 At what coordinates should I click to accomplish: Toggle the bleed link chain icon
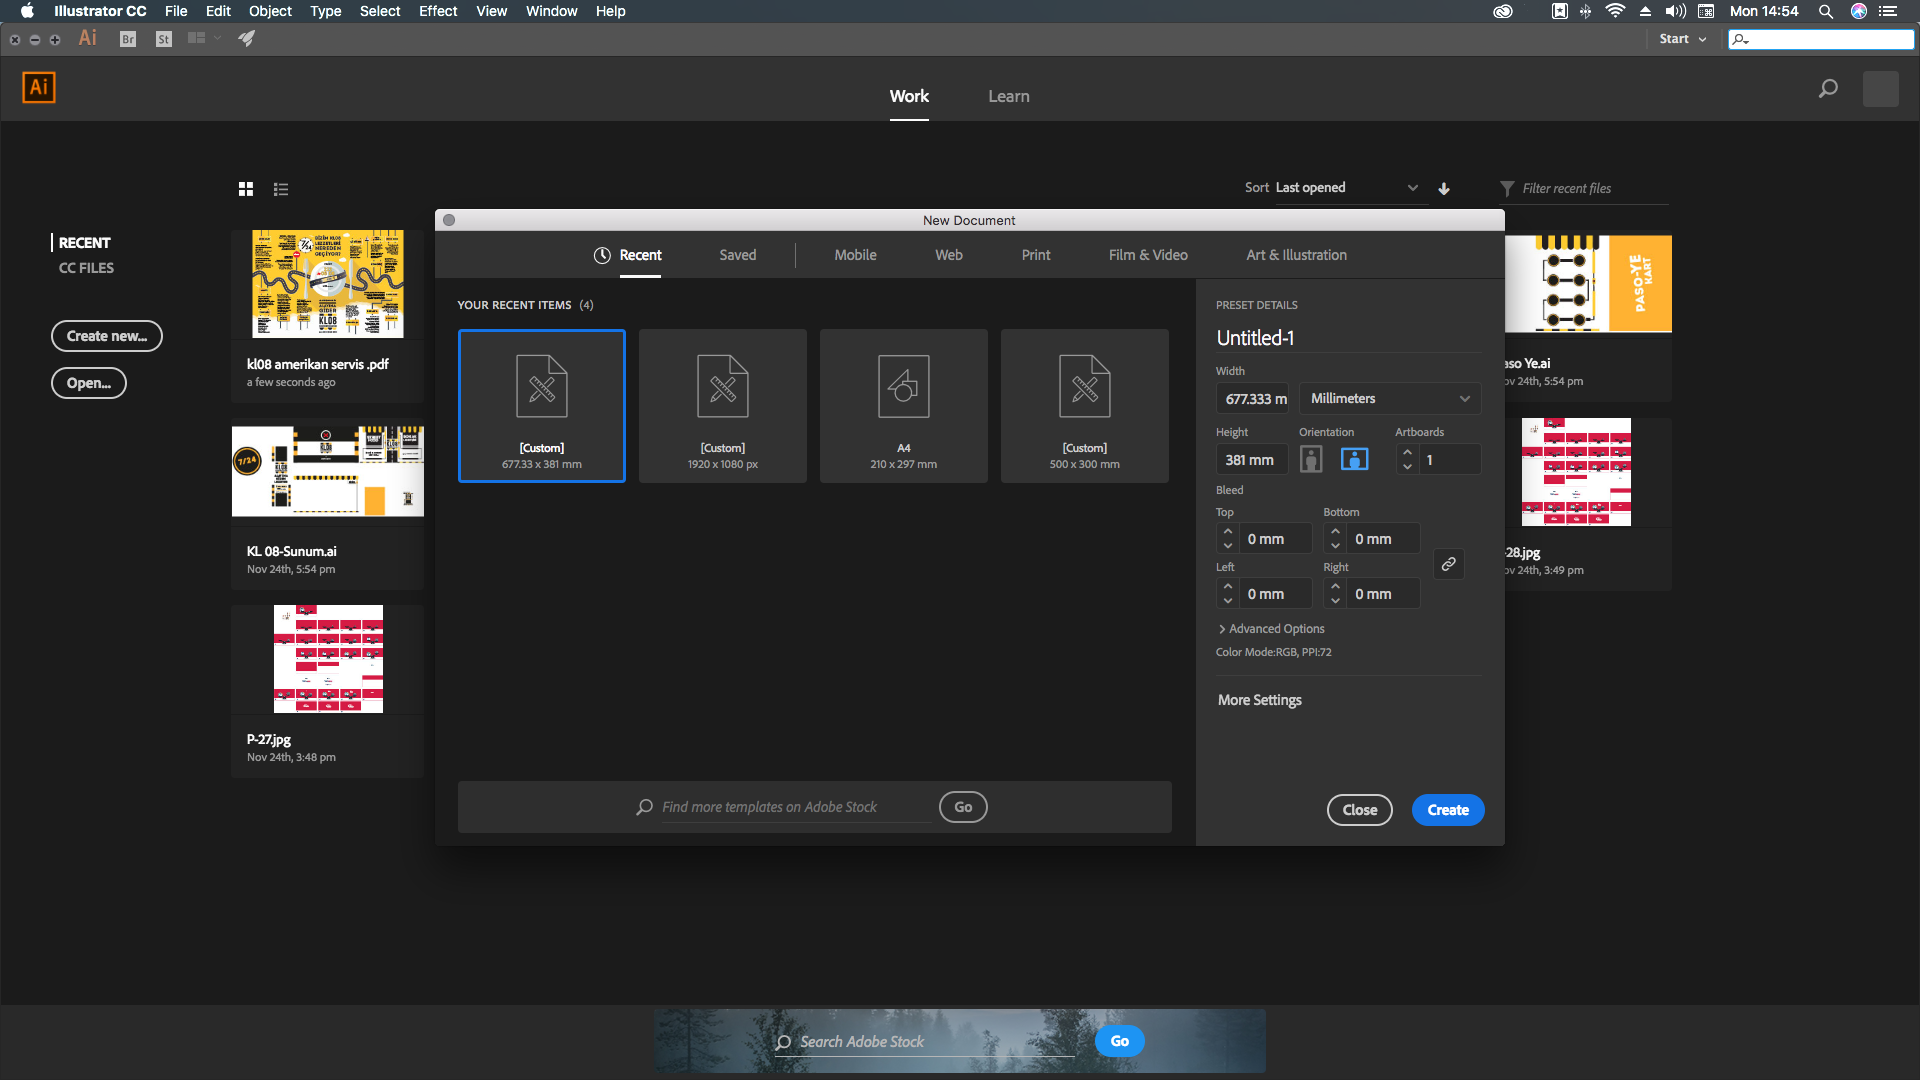[1448, 564]
